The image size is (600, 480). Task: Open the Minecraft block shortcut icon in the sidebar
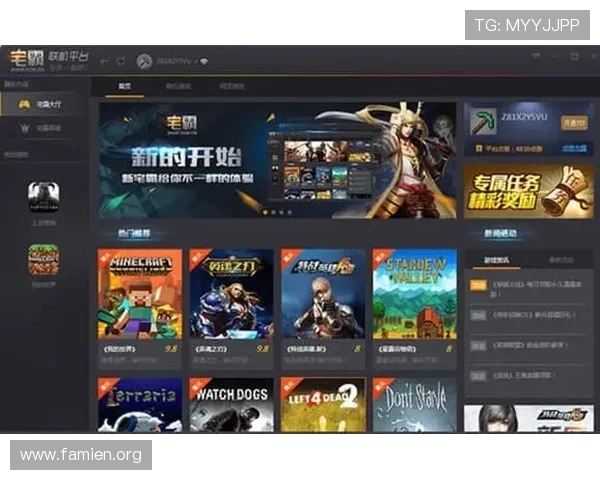43,261
